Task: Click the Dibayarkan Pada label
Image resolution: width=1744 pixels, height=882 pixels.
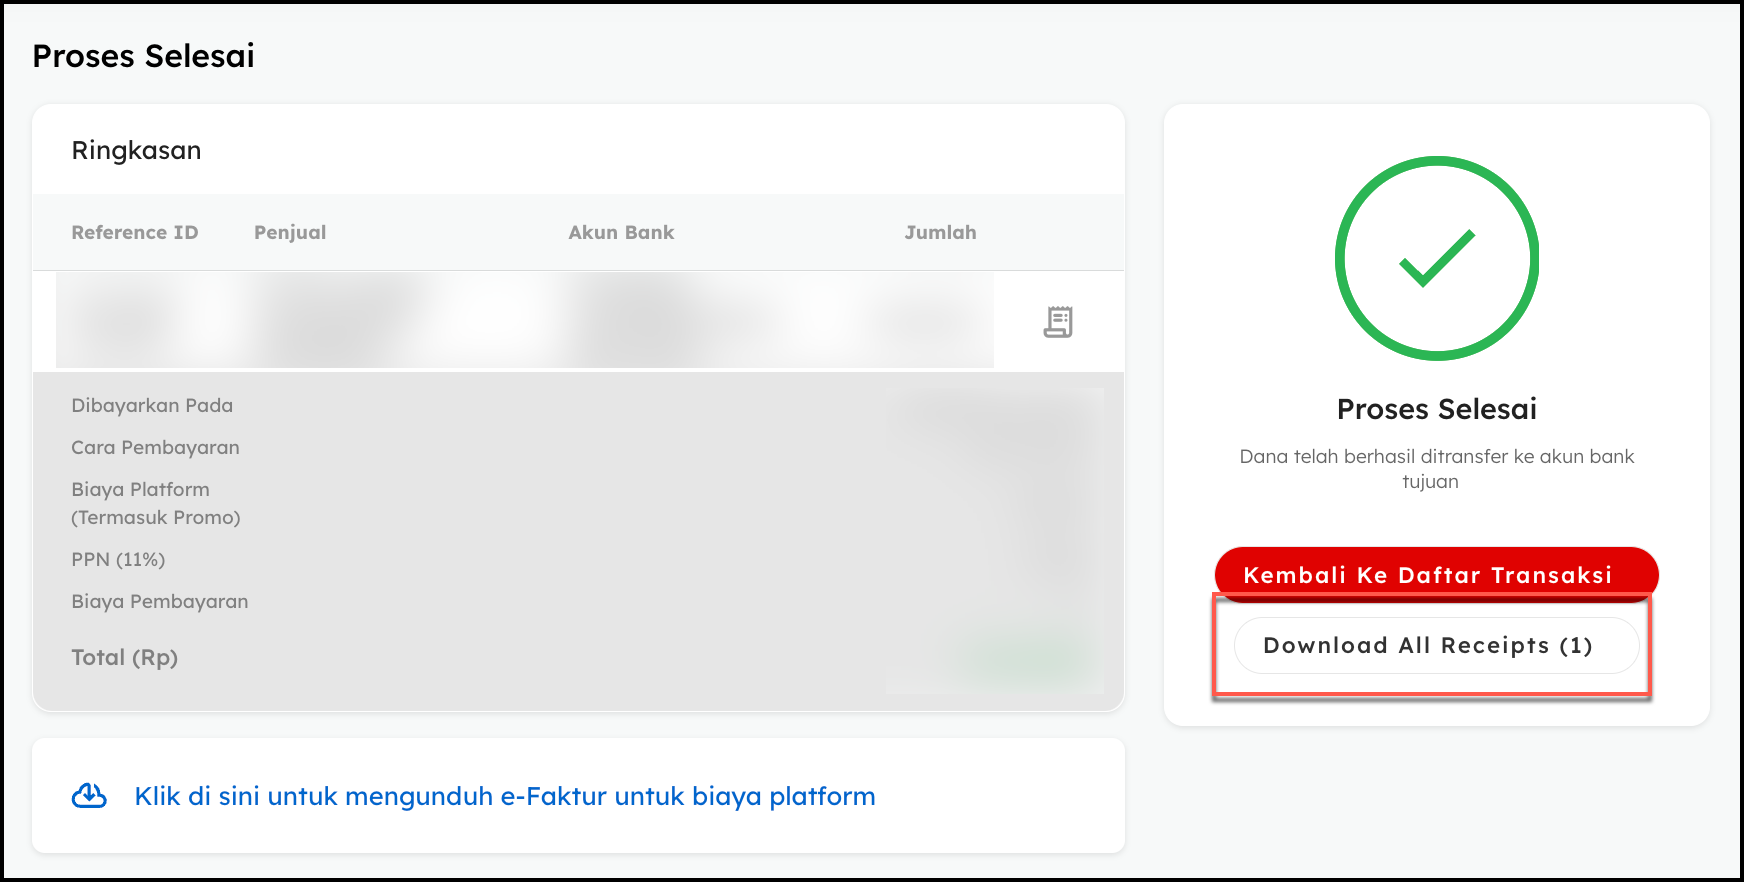Action: coord(152,405)
